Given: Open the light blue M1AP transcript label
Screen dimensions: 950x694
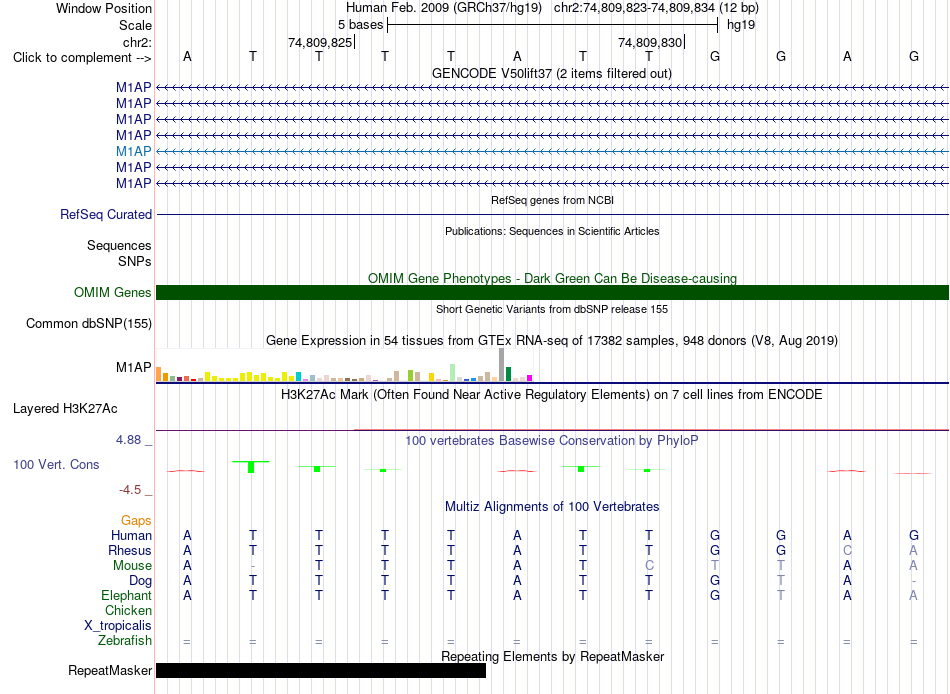Looking at the screenshot, I should [x=133, y=152].
